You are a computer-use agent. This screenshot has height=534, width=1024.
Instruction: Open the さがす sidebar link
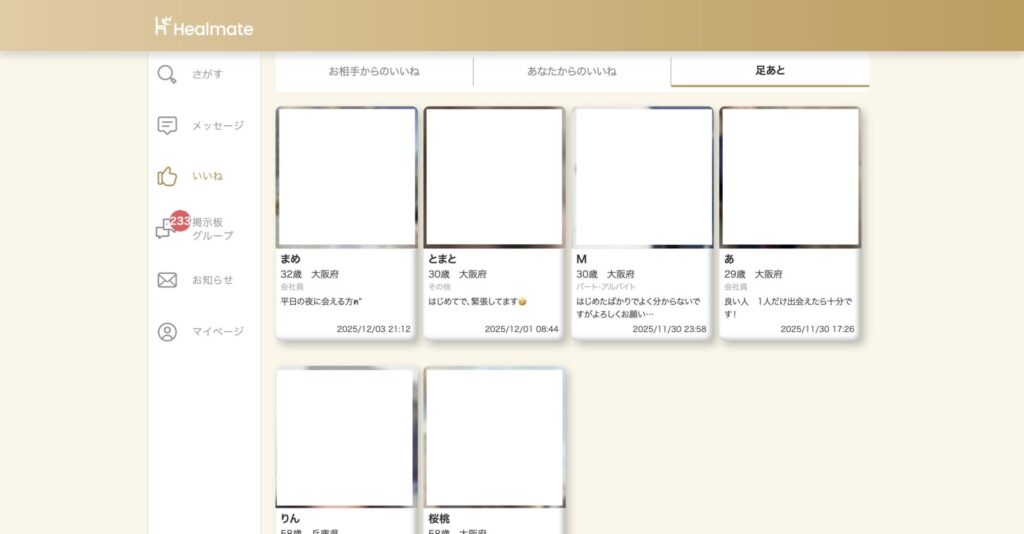tap(208, 74)
